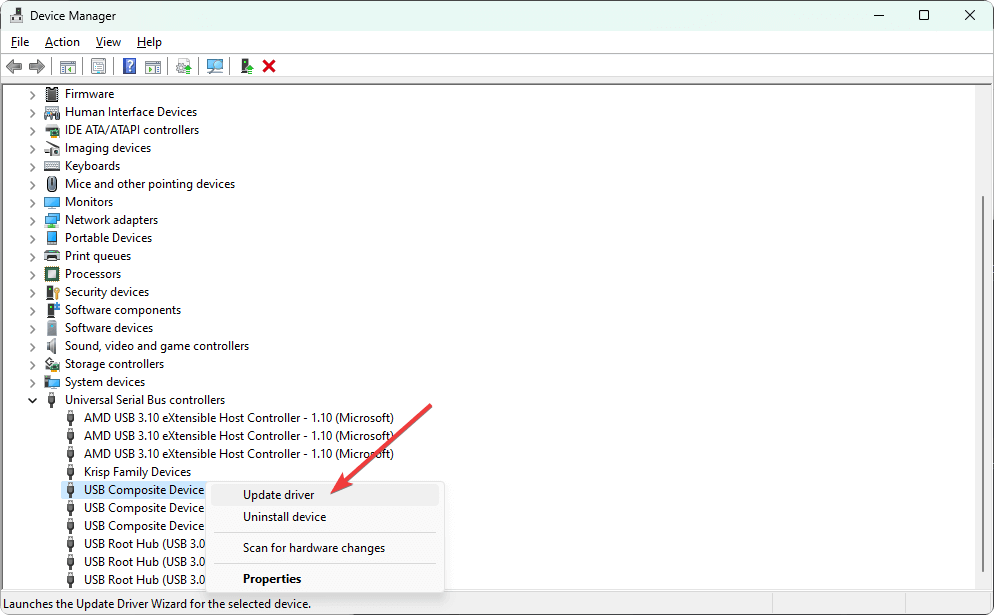
Task: Open the View menu
Action: coord(108,42)
